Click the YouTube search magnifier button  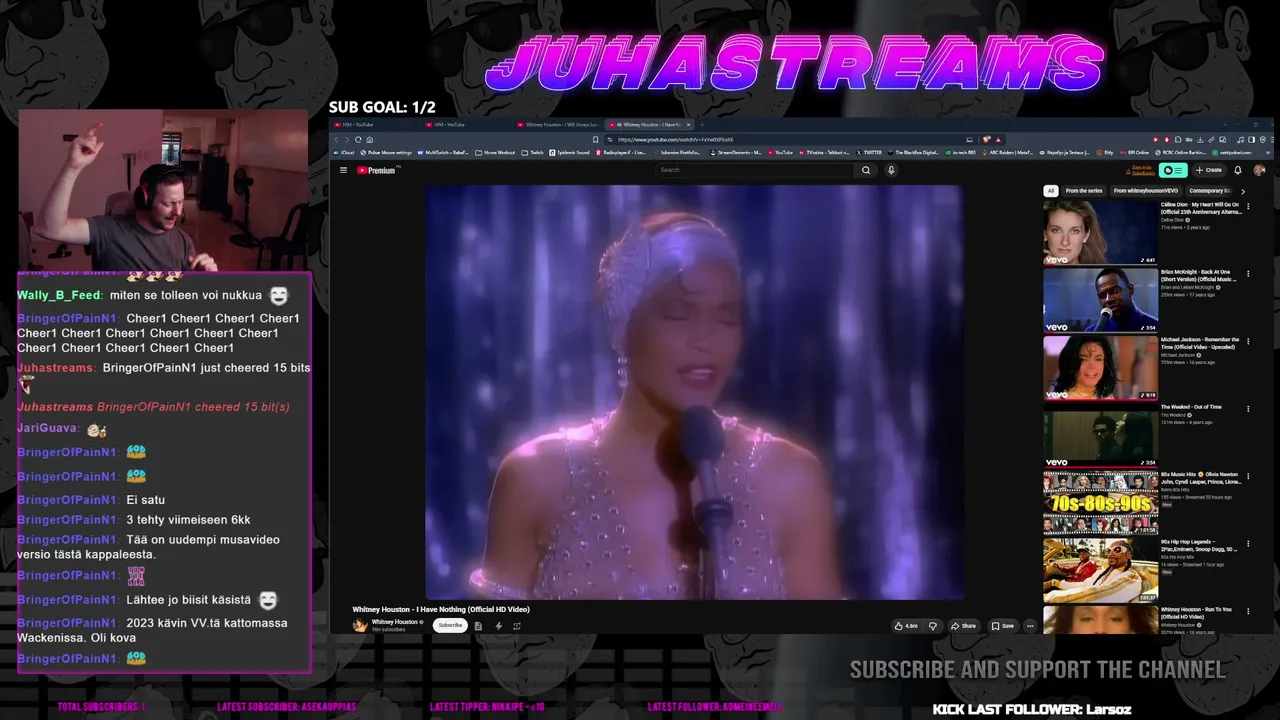click(866, 170)
